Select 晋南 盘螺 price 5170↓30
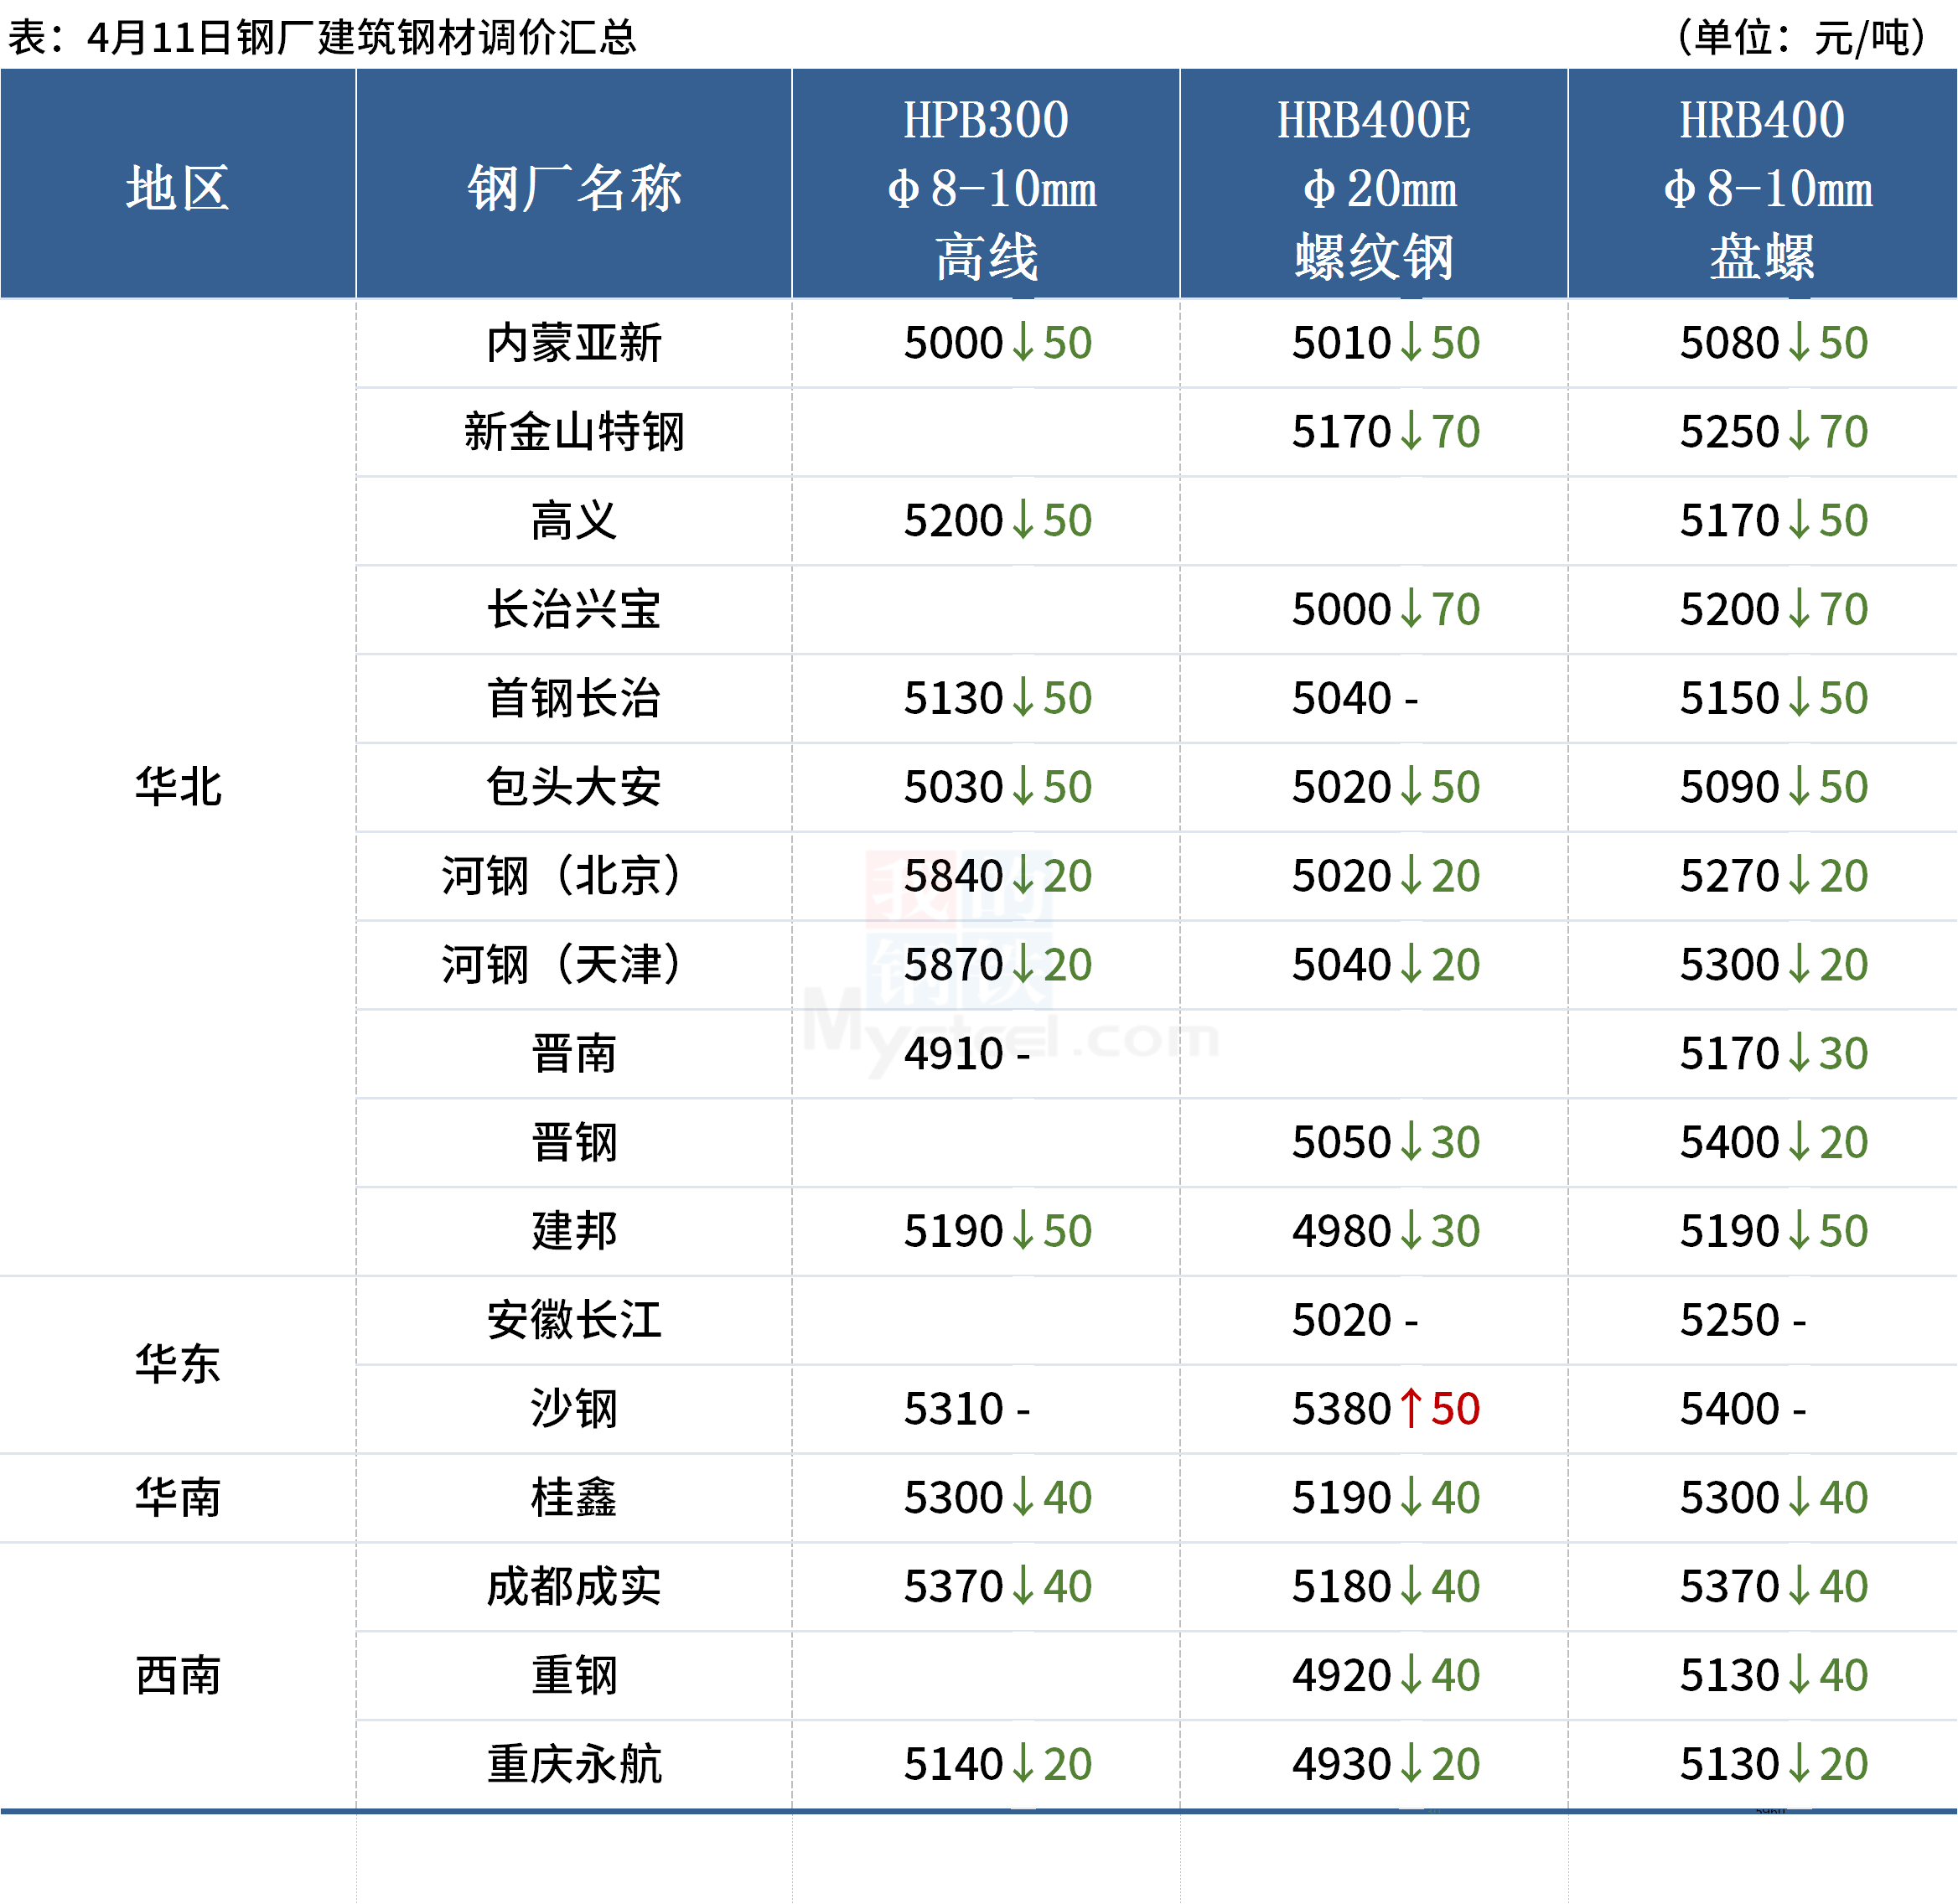This screenshot has width=1958, height=1904. (1774, 1053)
